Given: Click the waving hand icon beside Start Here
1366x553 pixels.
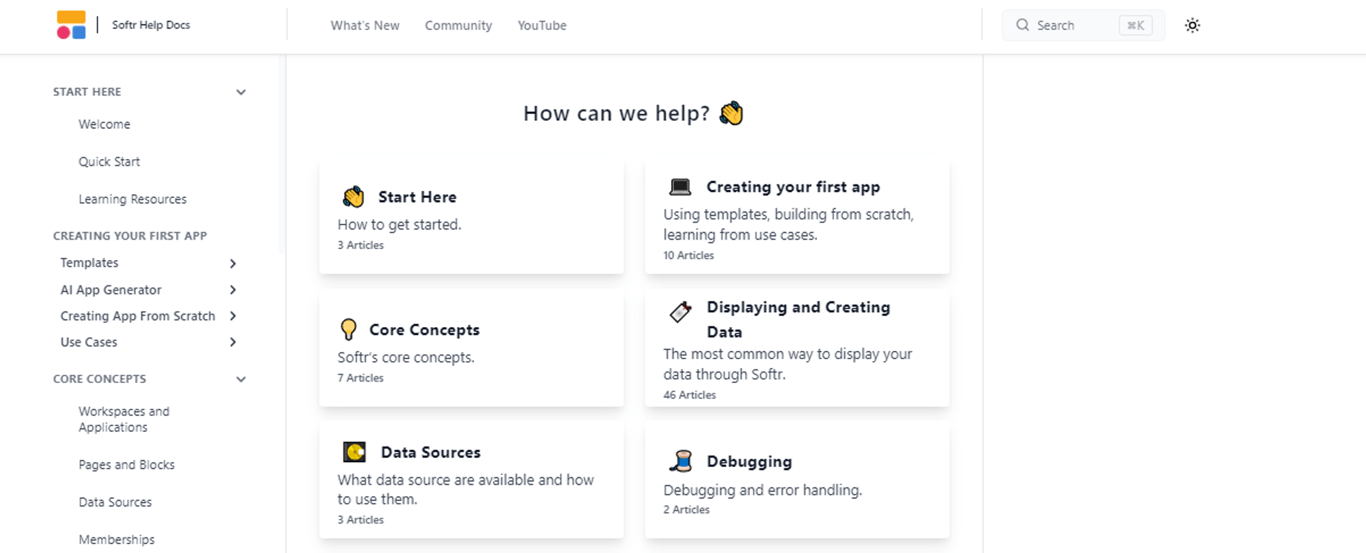Looking at the screenshot, I should [353, 196].
